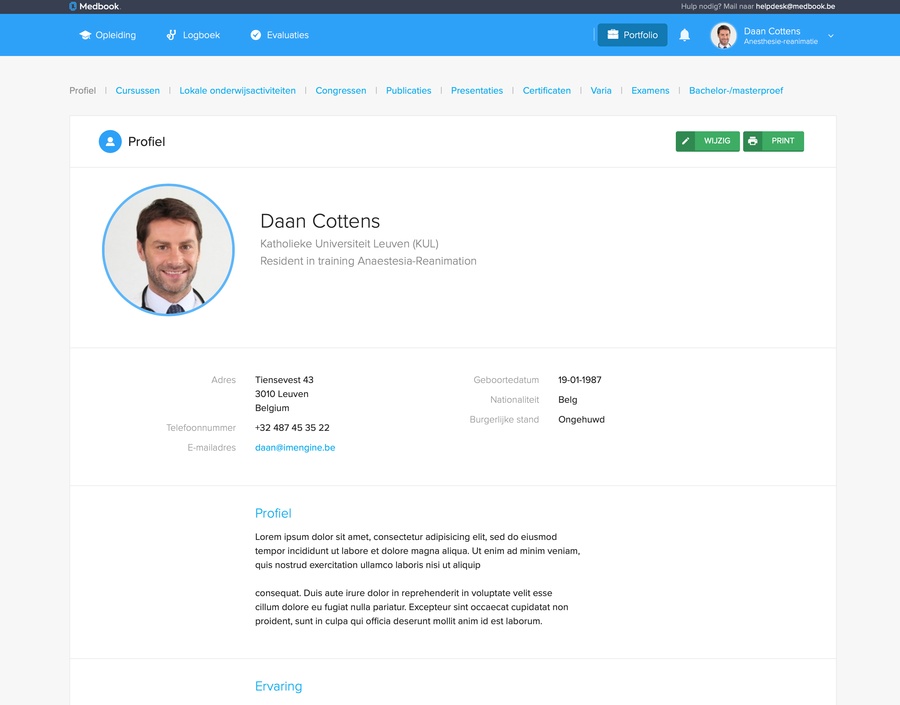The height and width of the screenshot is (705, 900).
Task: Open the Opleiding menu
Action: pyautogui.click(x=107, y=35)
